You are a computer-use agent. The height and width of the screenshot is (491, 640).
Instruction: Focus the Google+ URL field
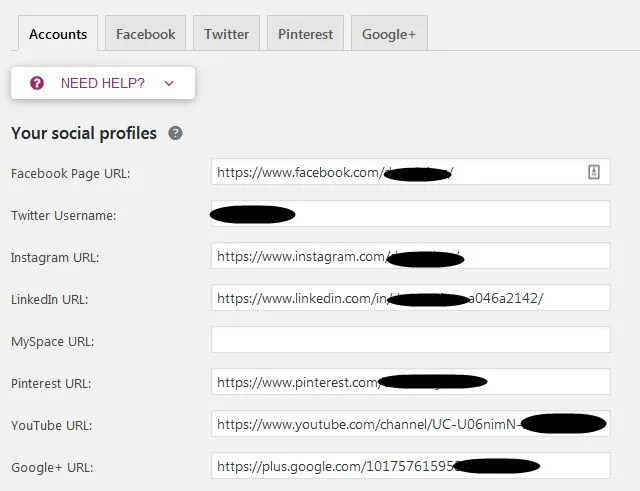[x=411, y=466]
